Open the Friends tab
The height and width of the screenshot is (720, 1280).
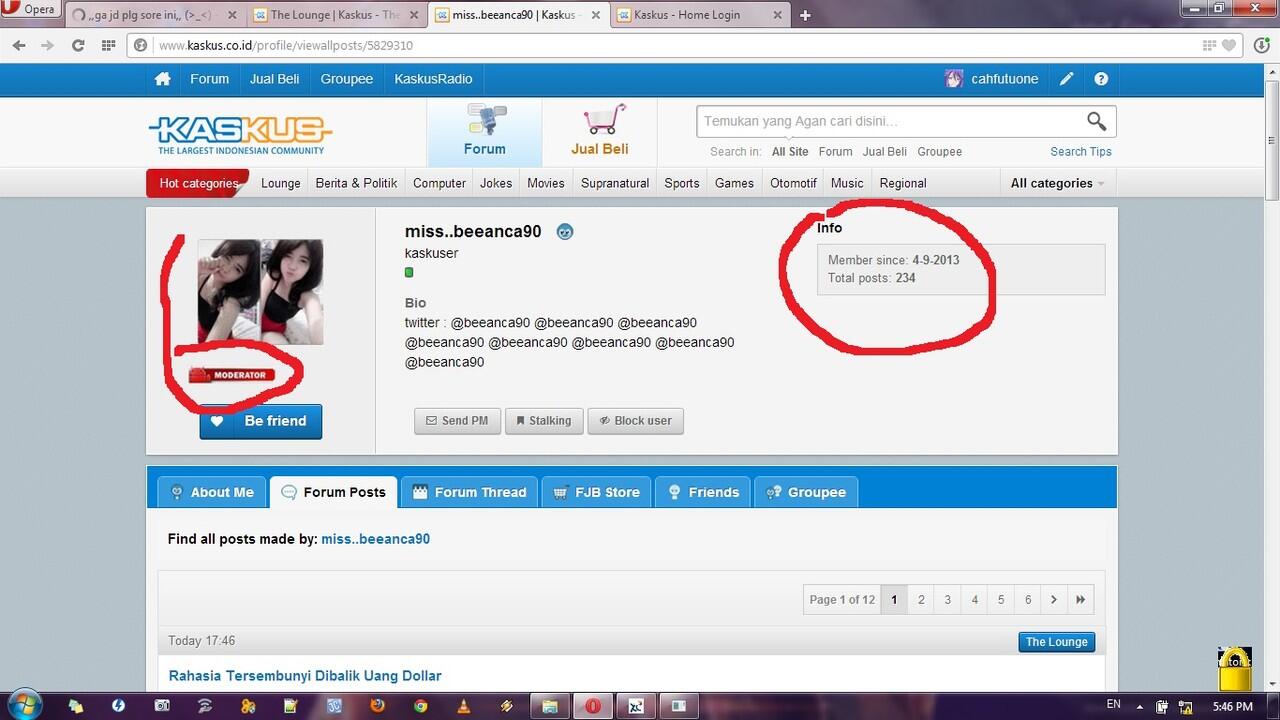(703, 492)
